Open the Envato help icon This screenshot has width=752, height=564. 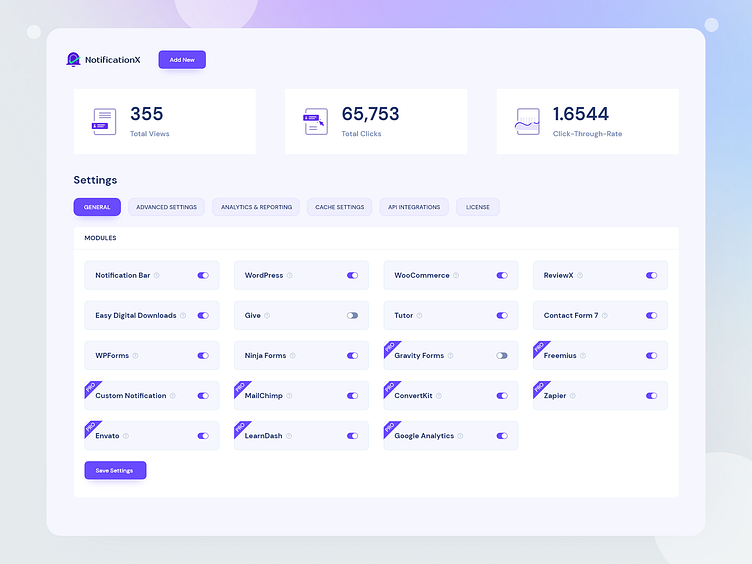126,436
